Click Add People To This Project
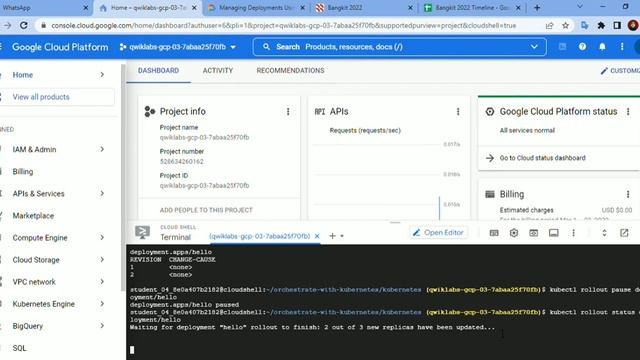Image resolution: width=640 pixels, height=360 pixels. tap(206, 210)
